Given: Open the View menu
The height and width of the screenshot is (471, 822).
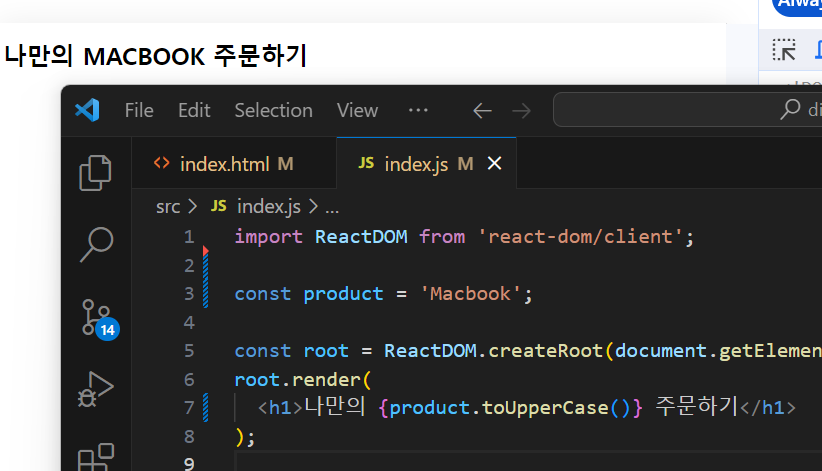Looking at the screenshot, I should (x=357, y=111).
